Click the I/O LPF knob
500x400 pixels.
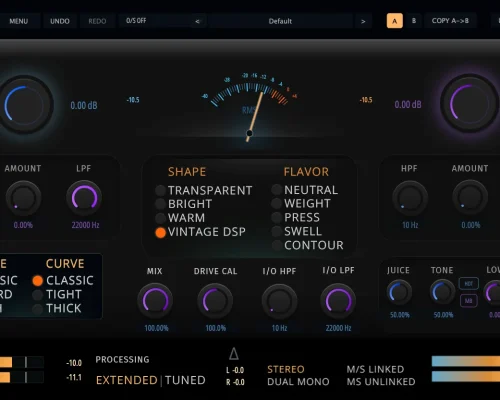(x=338, y=300)
